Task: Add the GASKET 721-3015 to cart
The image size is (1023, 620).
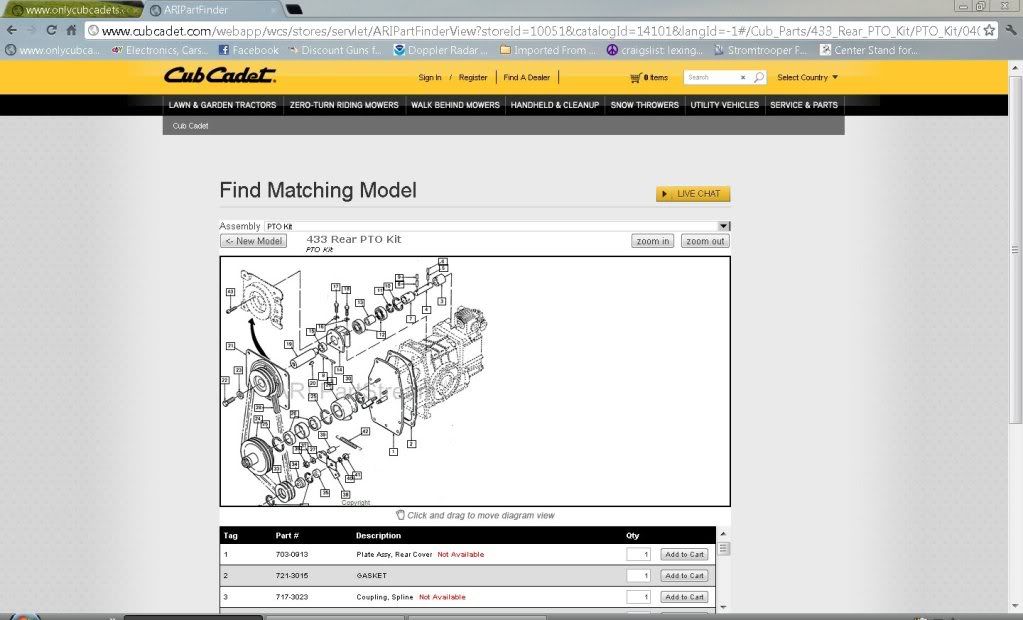Action: [684, 576]
